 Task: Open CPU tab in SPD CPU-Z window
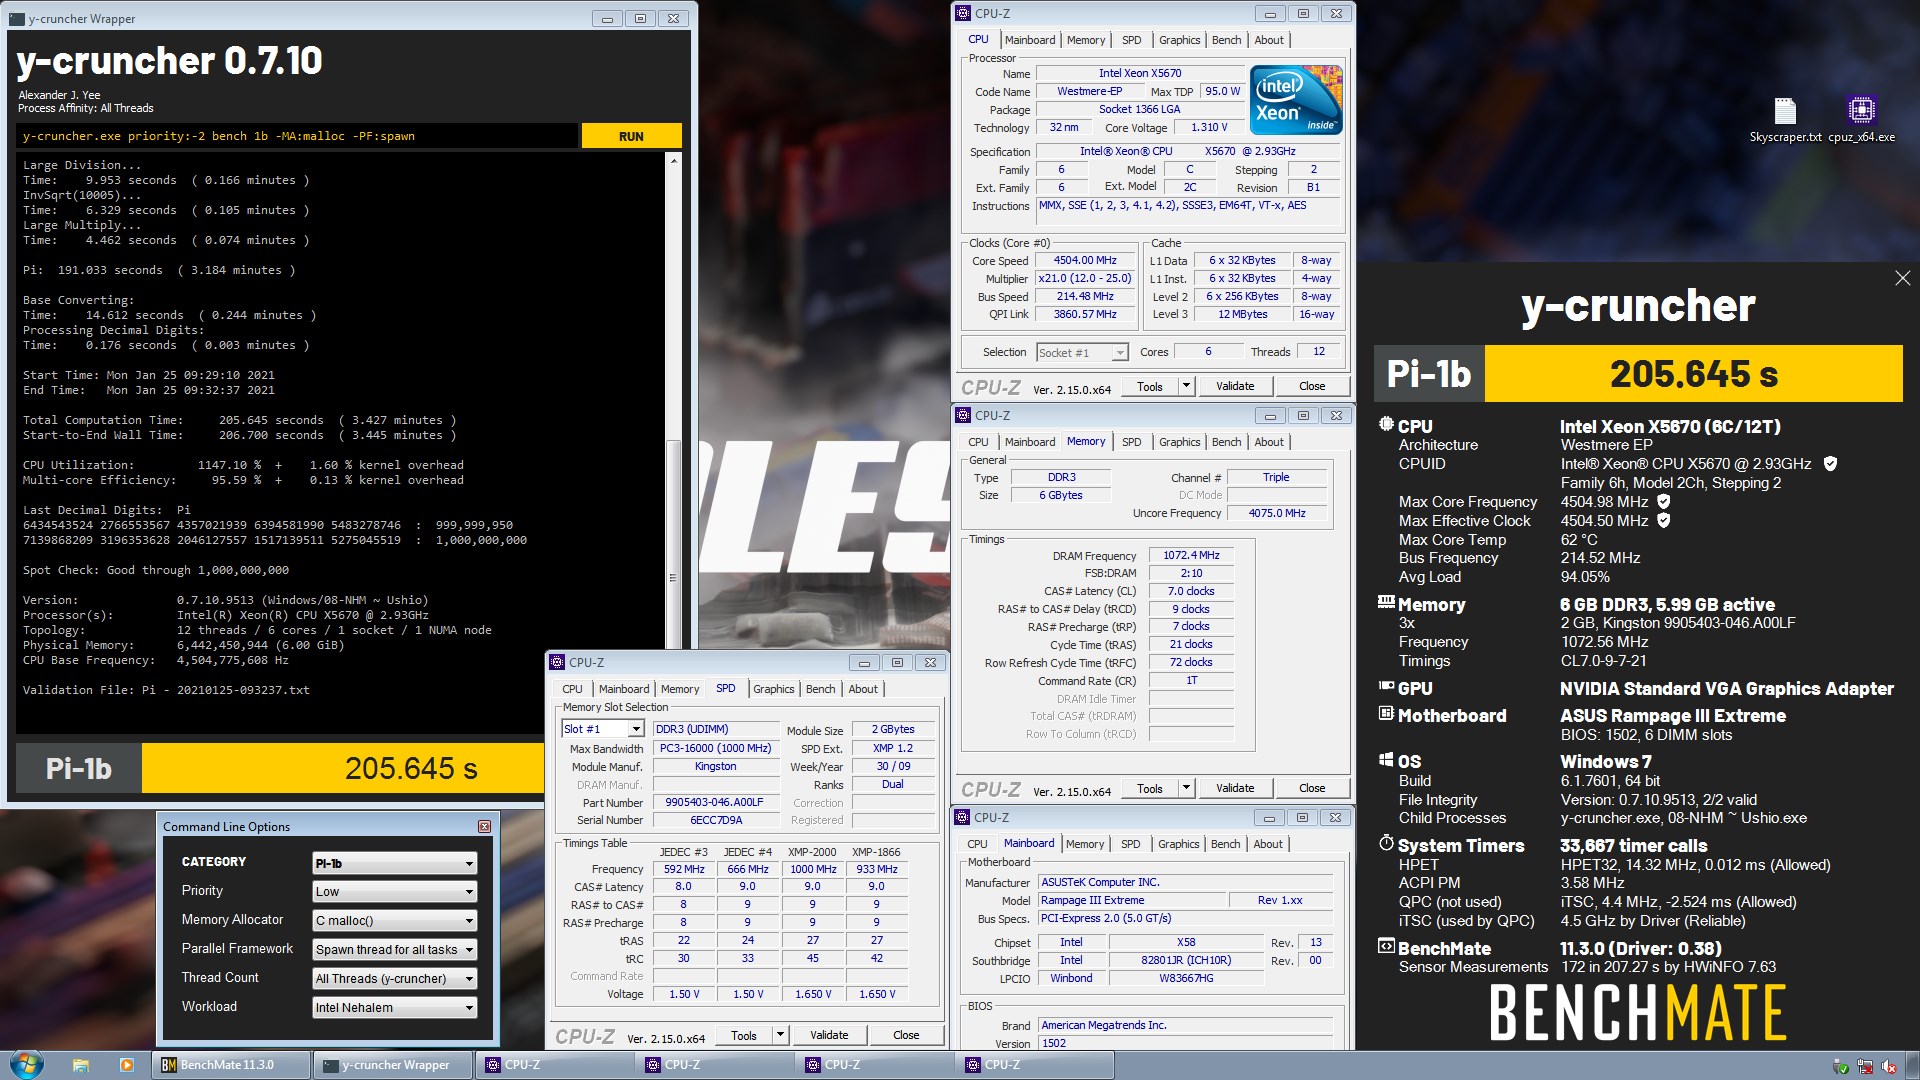click(x=572, y=689)
